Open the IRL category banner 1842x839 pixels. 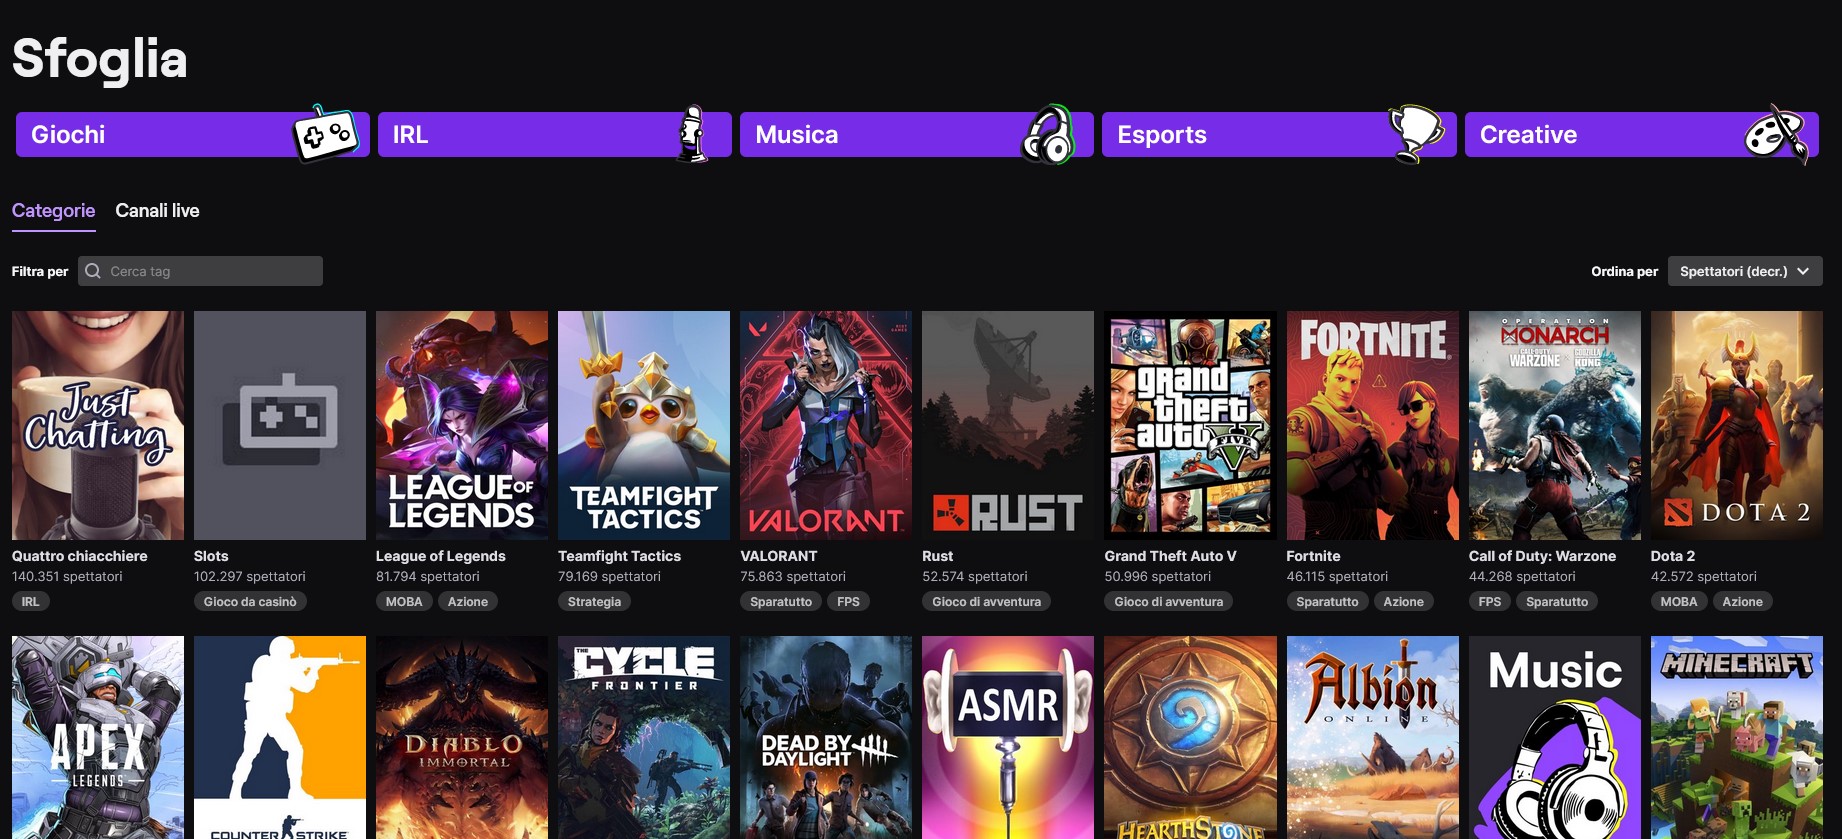click(x=555, y=135)
